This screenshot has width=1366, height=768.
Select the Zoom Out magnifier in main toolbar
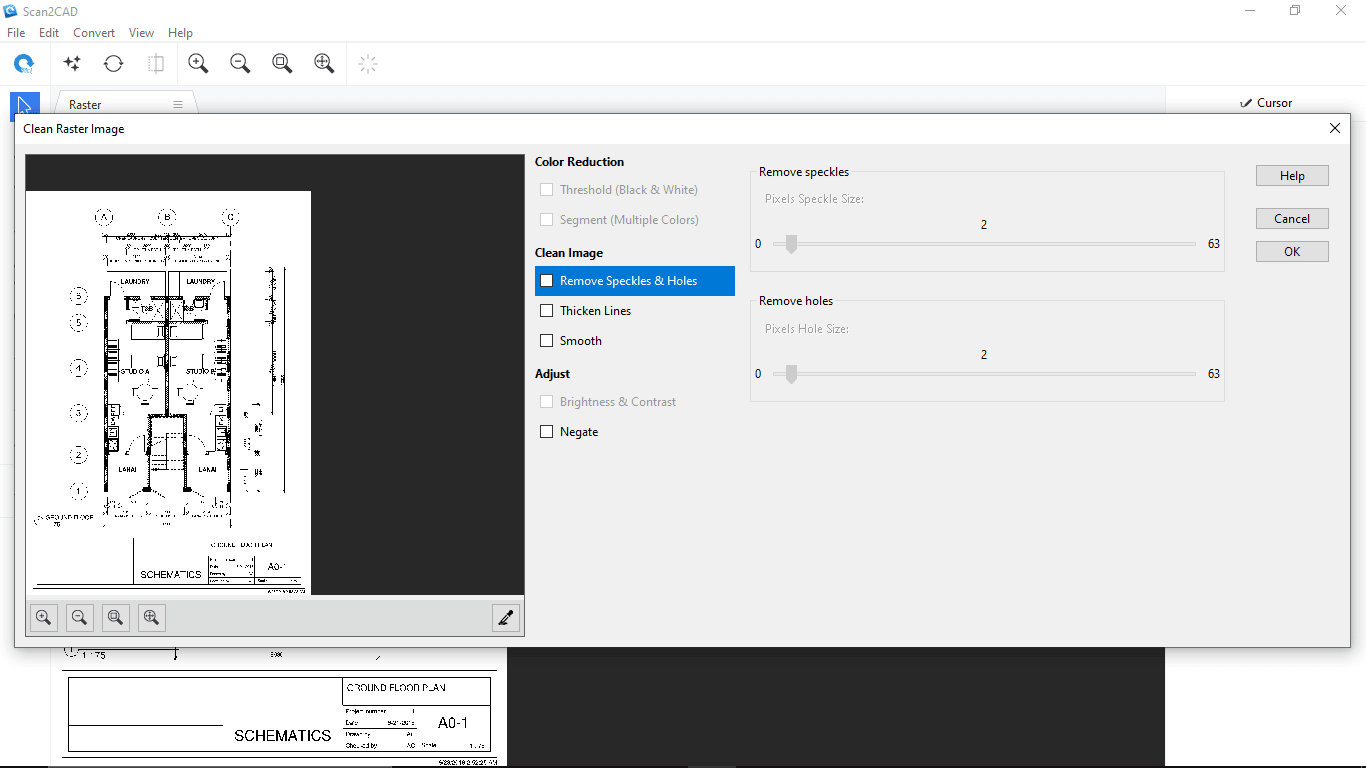tap(239, 63)
